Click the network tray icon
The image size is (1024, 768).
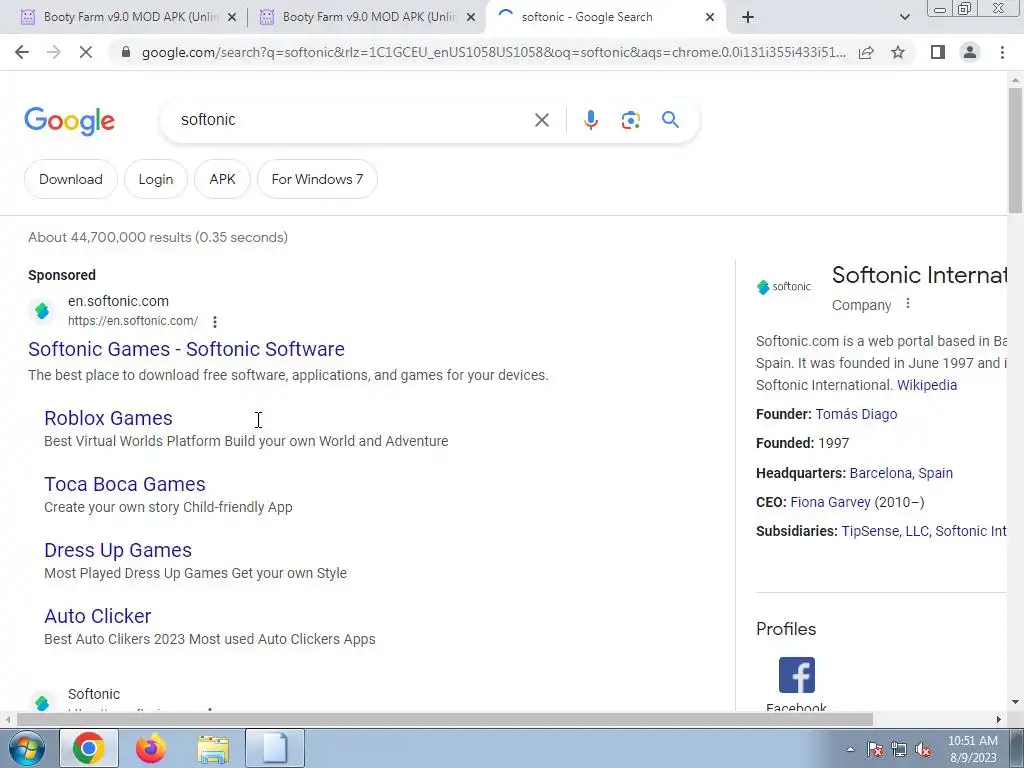coord(899,749)
